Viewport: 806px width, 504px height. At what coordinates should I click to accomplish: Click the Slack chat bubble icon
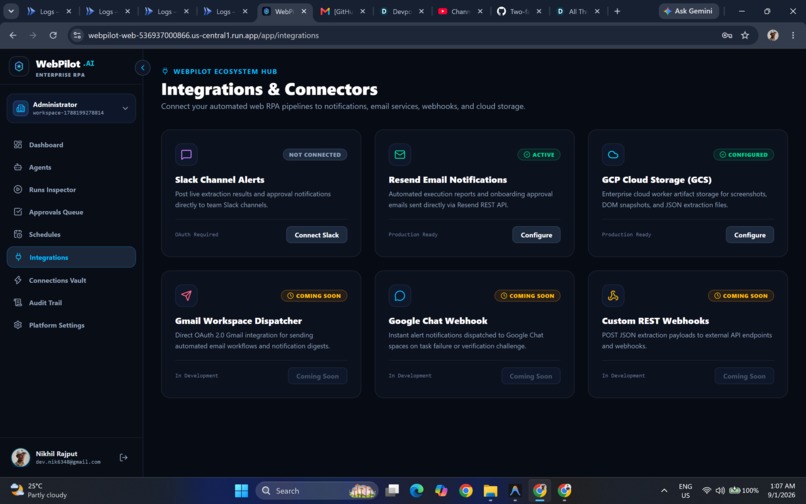187,154
